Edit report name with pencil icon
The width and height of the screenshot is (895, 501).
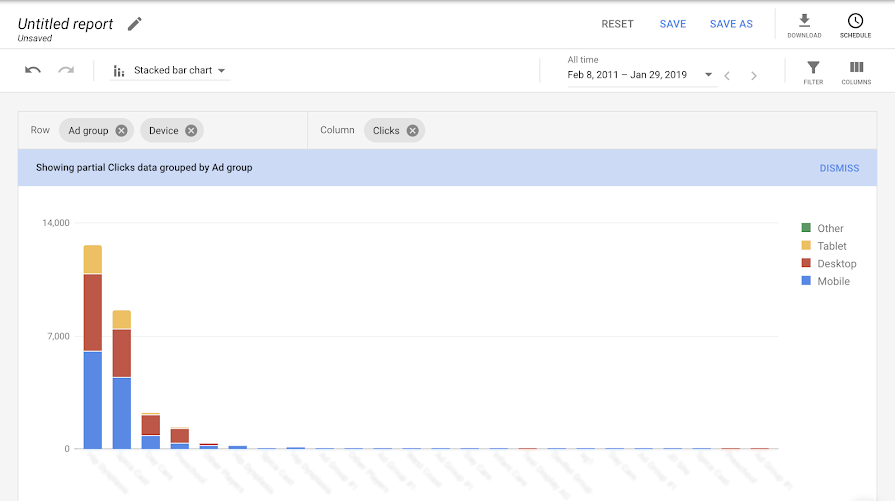tap(134, 24)
